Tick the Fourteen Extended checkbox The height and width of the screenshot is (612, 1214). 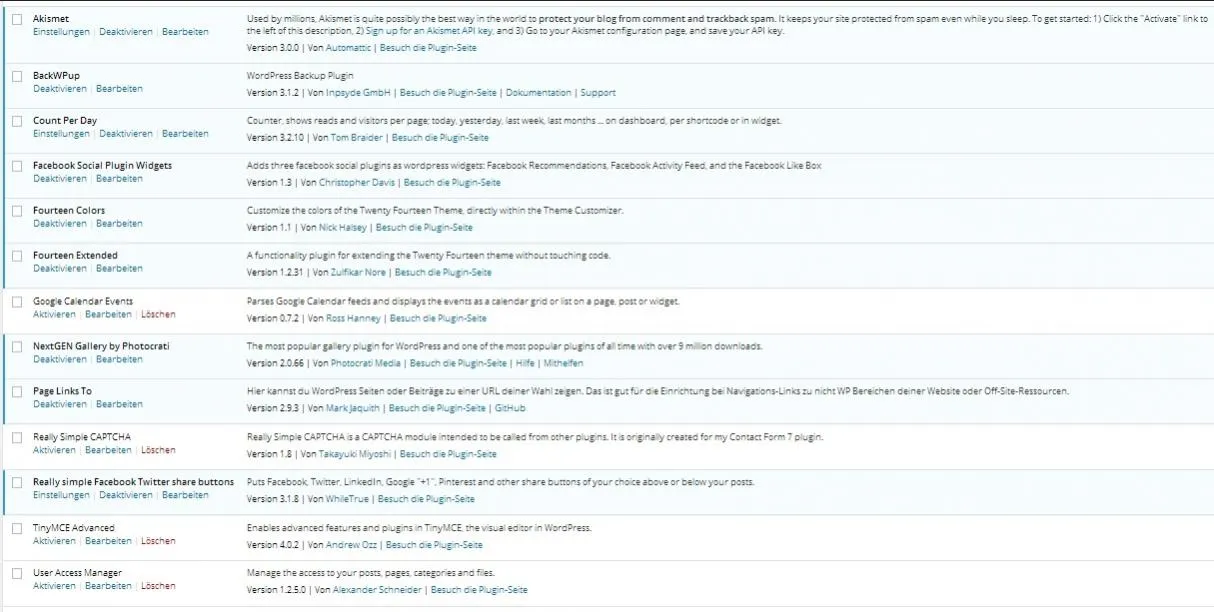17,256
